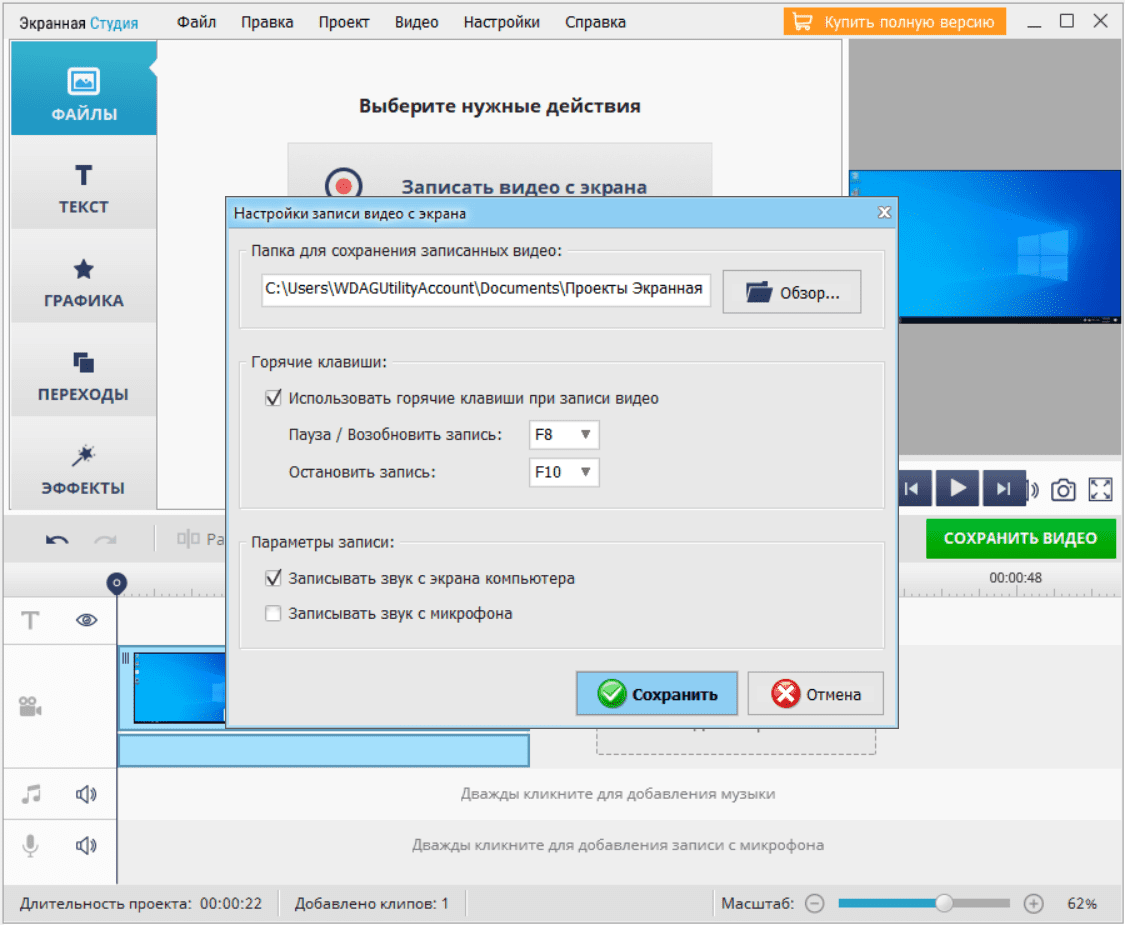The image size is (1125, 925).
Task: Open the Проект menu
Action: (344, 22)
